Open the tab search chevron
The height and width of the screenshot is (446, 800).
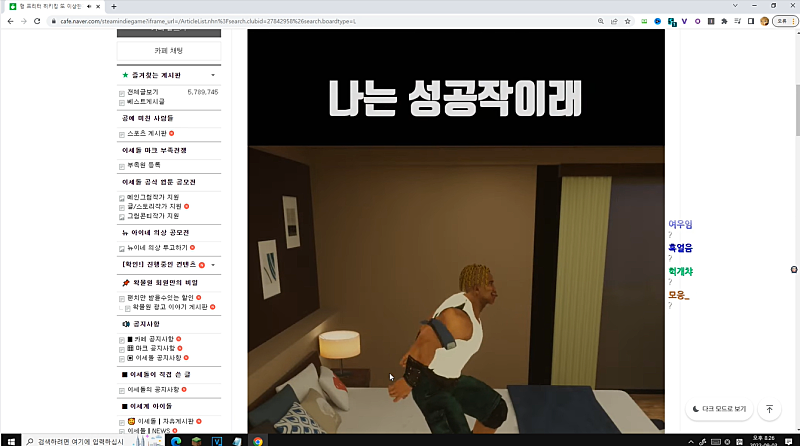tap(735, 6)
